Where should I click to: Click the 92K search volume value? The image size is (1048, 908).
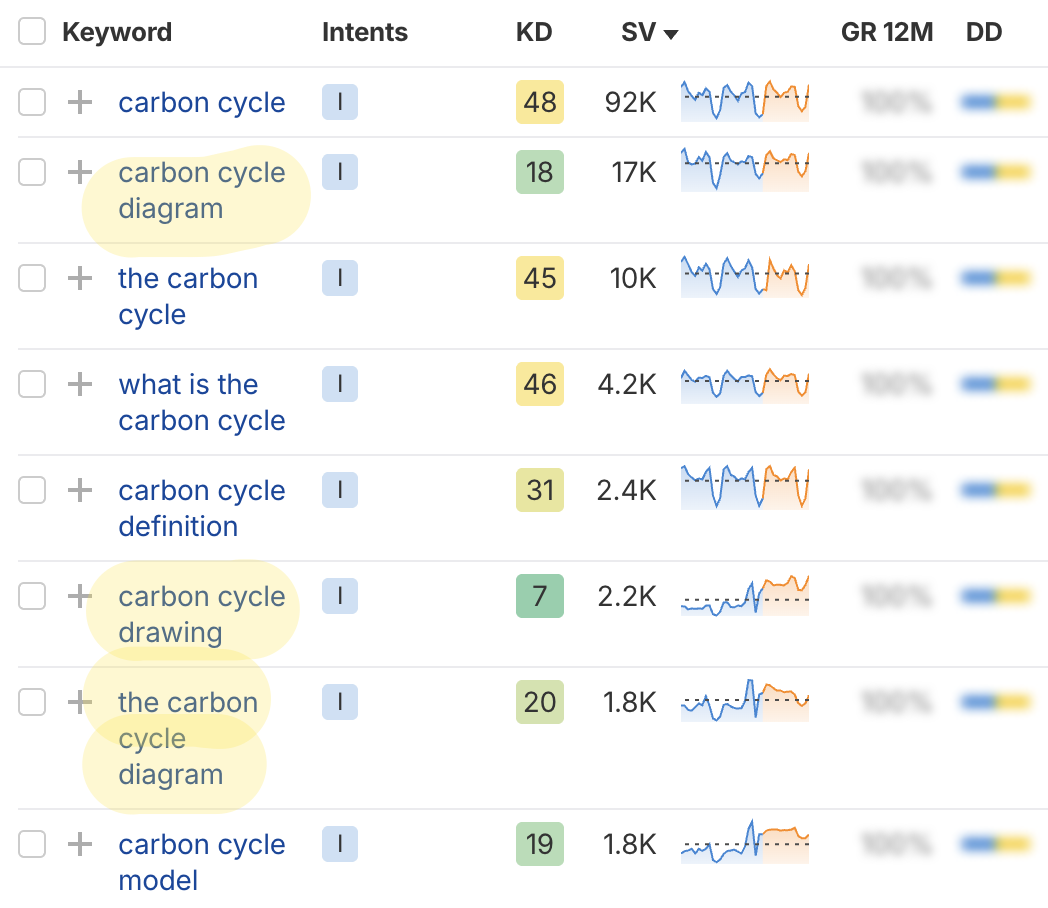pyautogui.click(x=630, y=102)
